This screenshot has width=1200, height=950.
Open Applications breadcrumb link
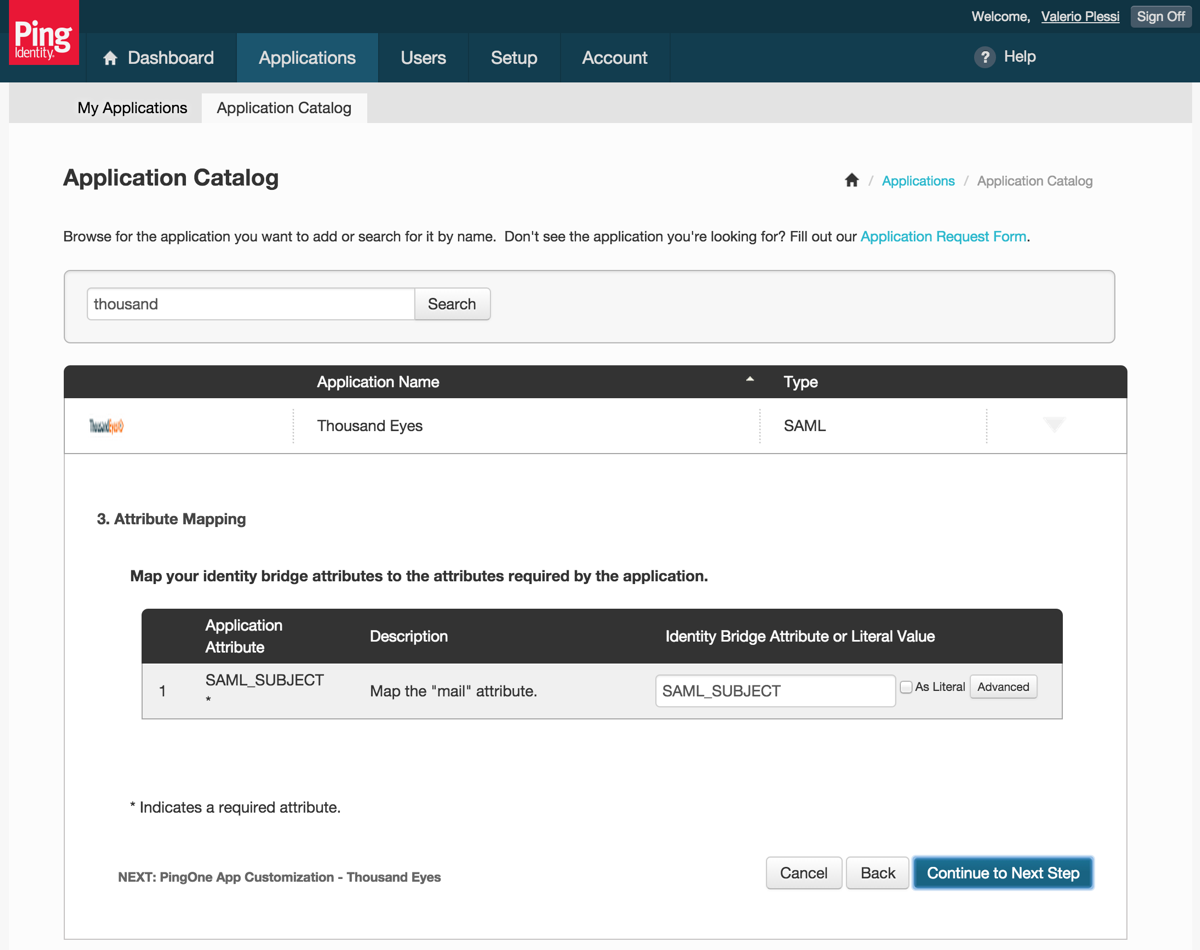coord(918,181)
